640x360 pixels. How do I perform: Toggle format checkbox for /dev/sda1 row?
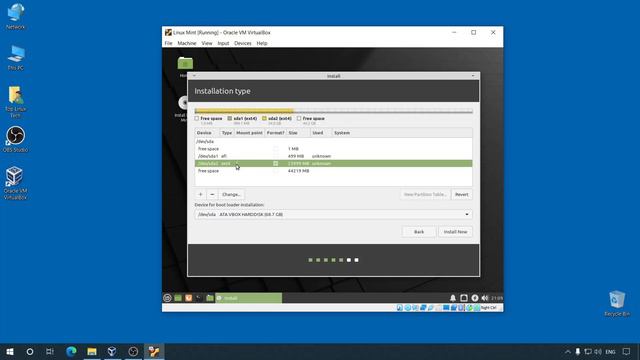tap(276, 156)
